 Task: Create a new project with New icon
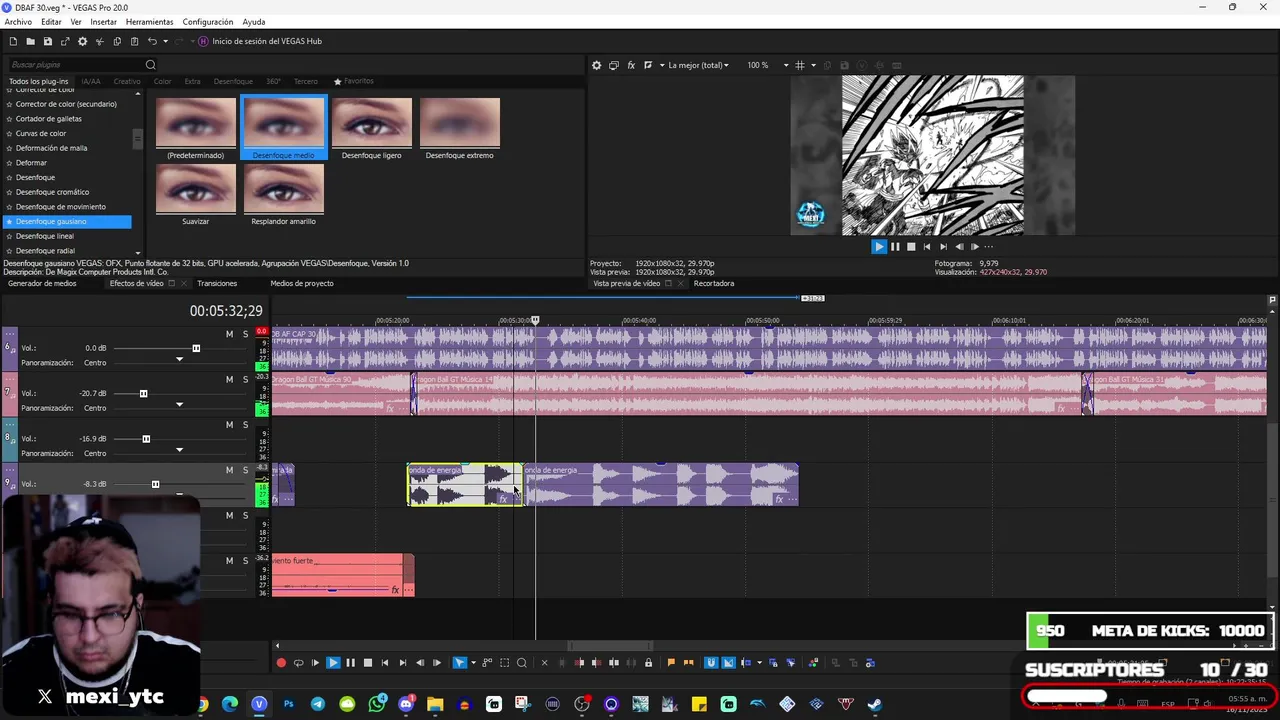(13, 41)
